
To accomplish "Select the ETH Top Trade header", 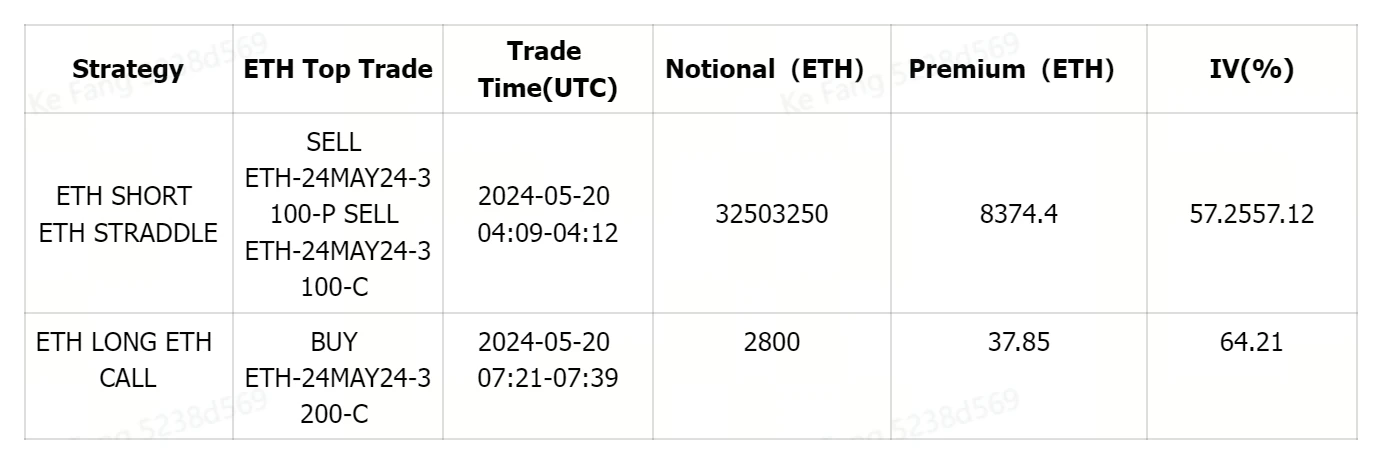I will [x=338, y=70].
